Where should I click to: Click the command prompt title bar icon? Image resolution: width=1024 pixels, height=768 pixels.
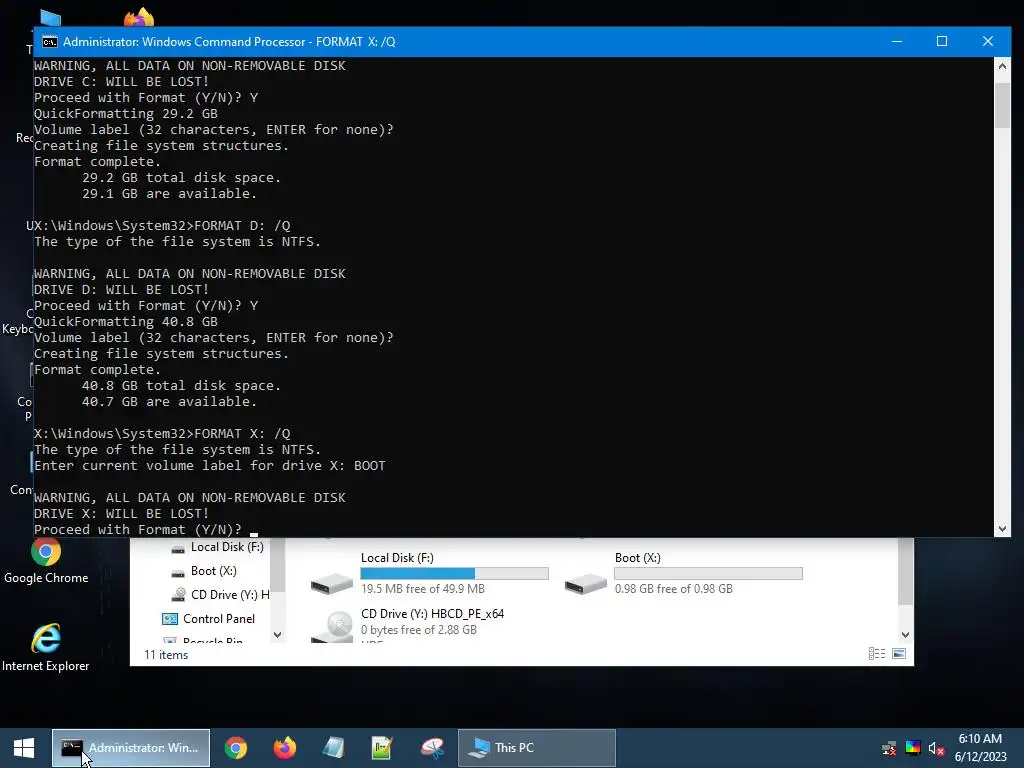pos(50,42)
